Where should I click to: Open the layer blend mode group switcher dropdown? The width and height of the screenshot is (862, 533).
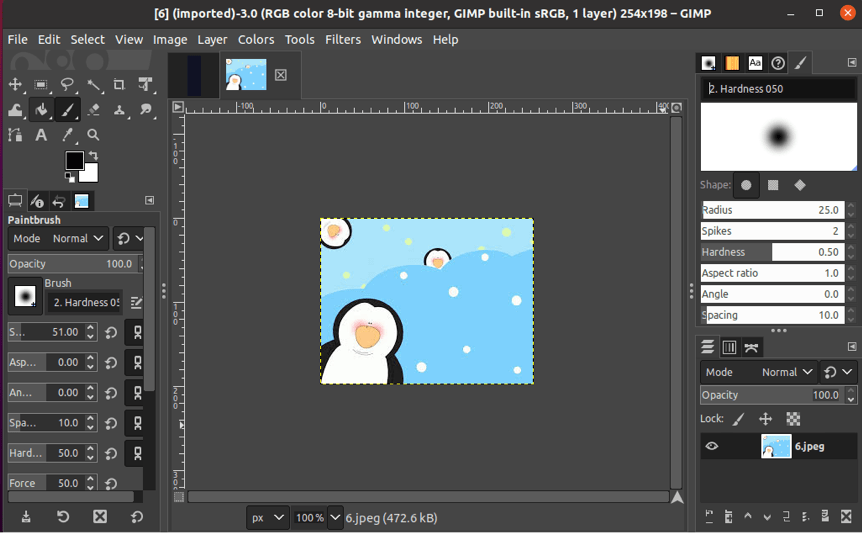838,372
